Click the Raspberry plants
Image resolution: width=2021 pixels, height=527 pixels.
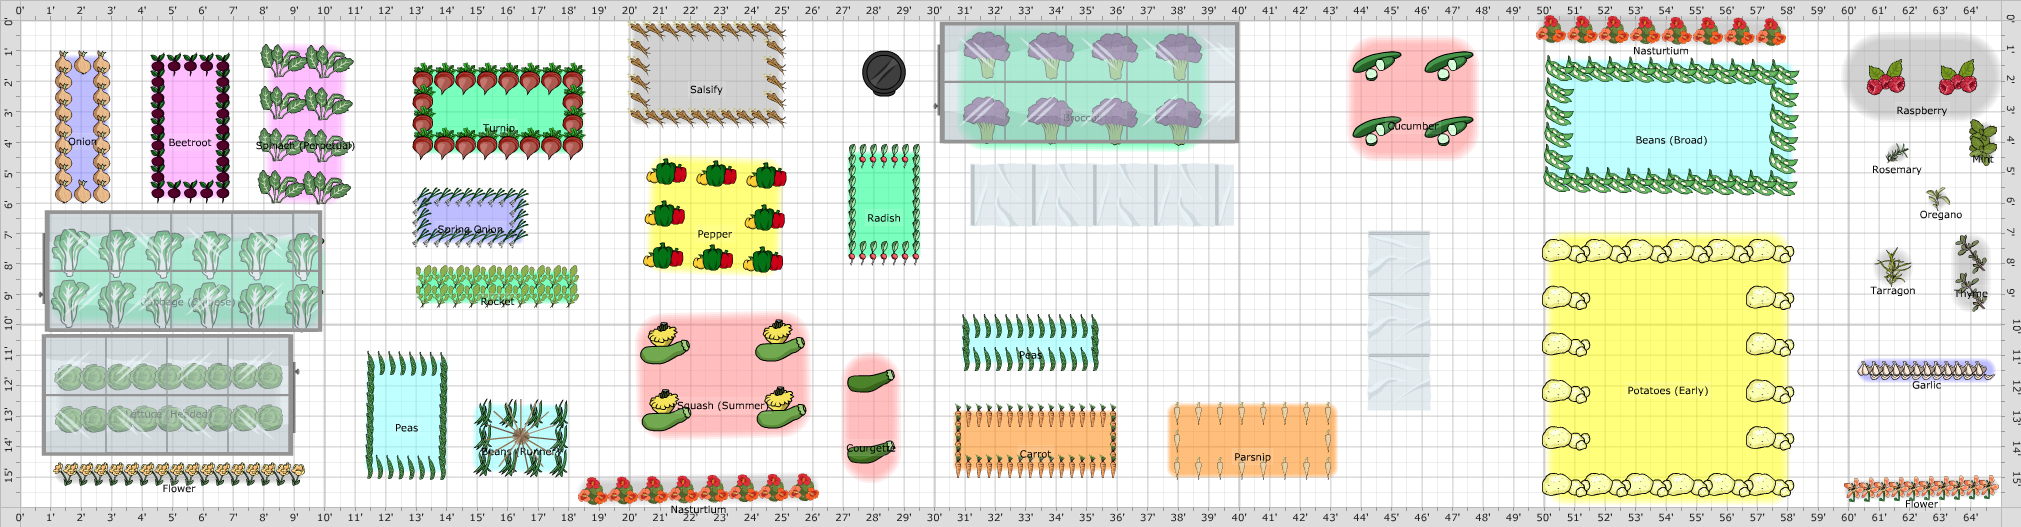click(x=1922, y=78)
